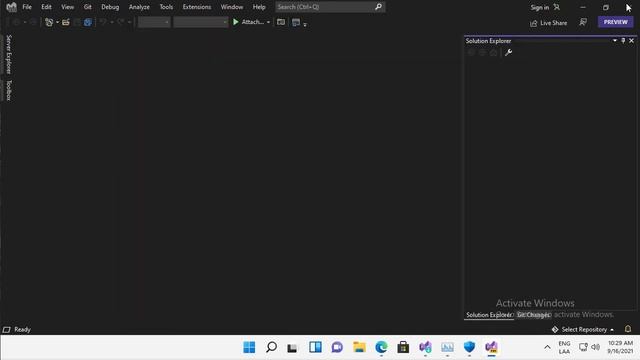
Task: Switch to the Git Changes bottom tab
Action: (x=533, y=315)
